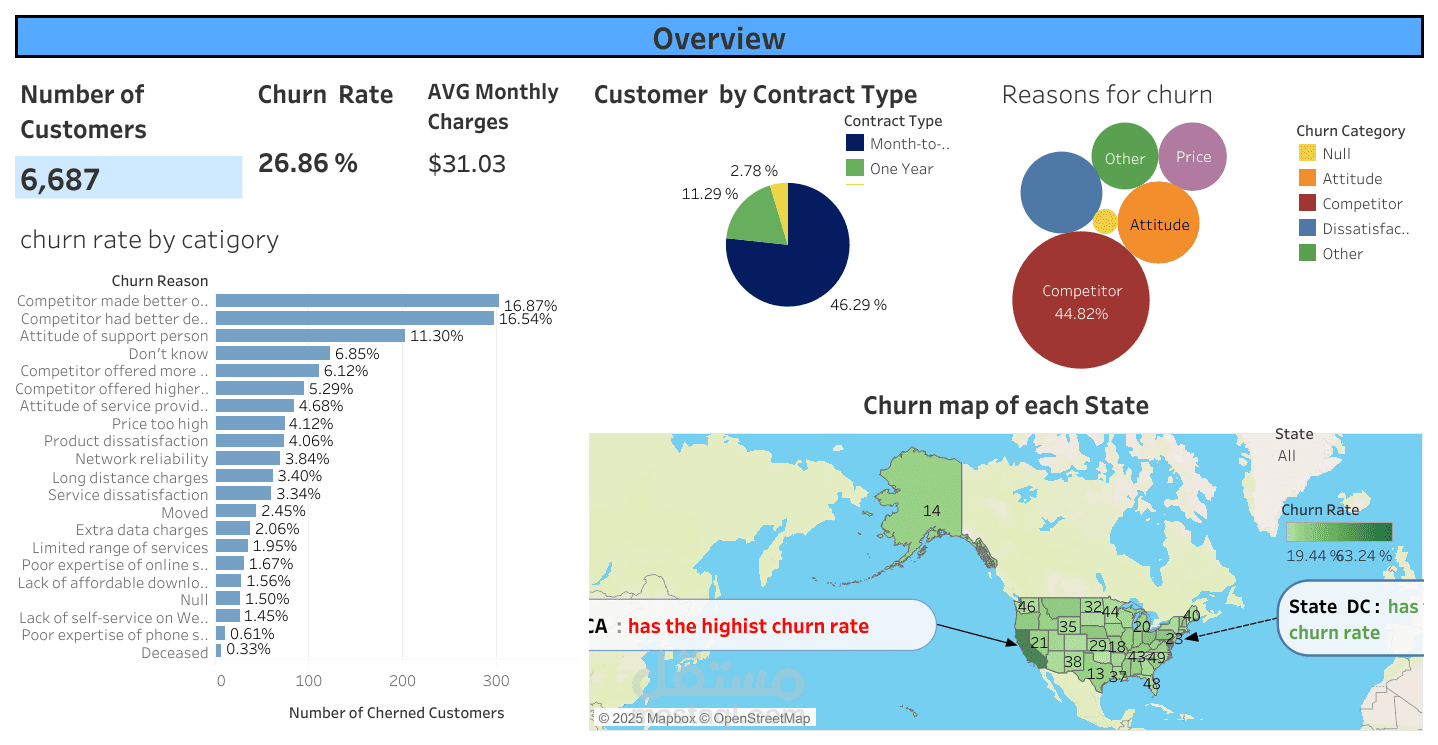Select the Attitude of support person bar
The width and height of the screenshot is (1438, 745).
310,336
